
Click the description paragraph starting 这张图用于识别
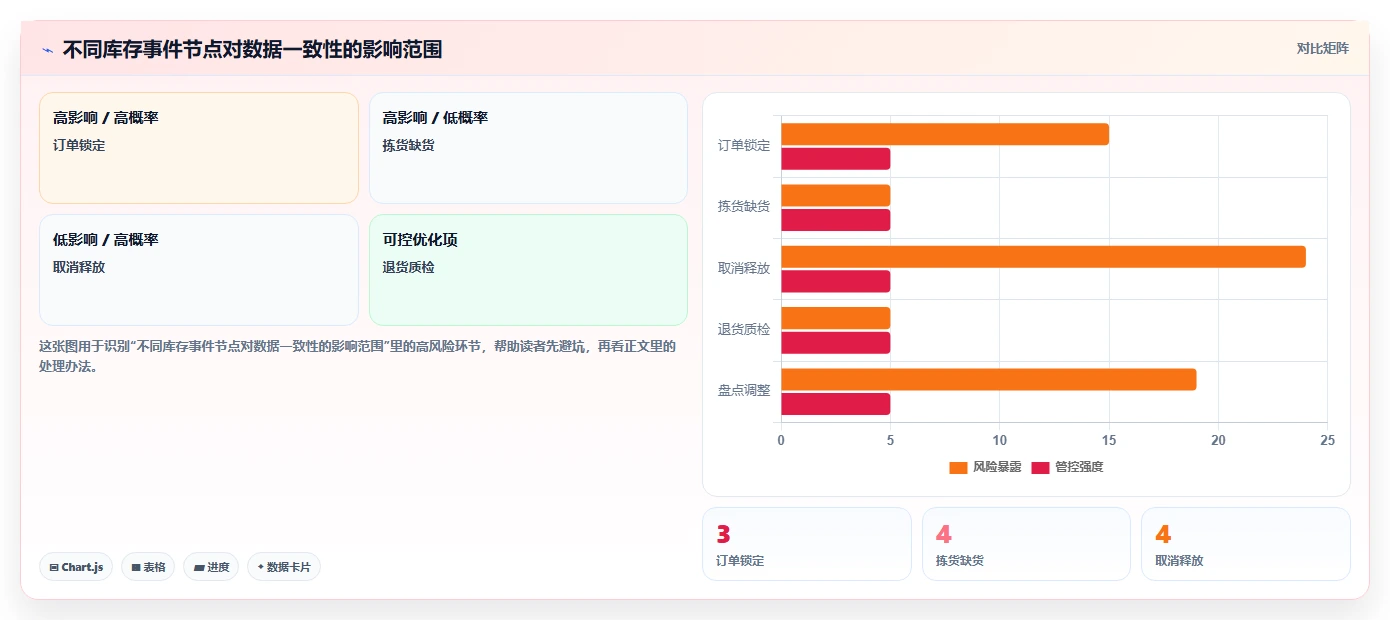coord(358,356)
